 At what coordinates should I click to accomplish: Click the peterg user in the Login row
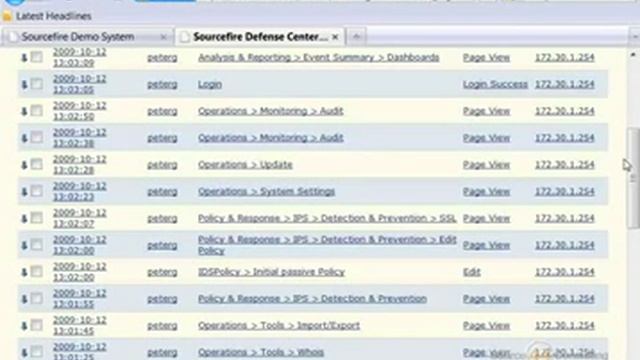click(x=162, y=84)
